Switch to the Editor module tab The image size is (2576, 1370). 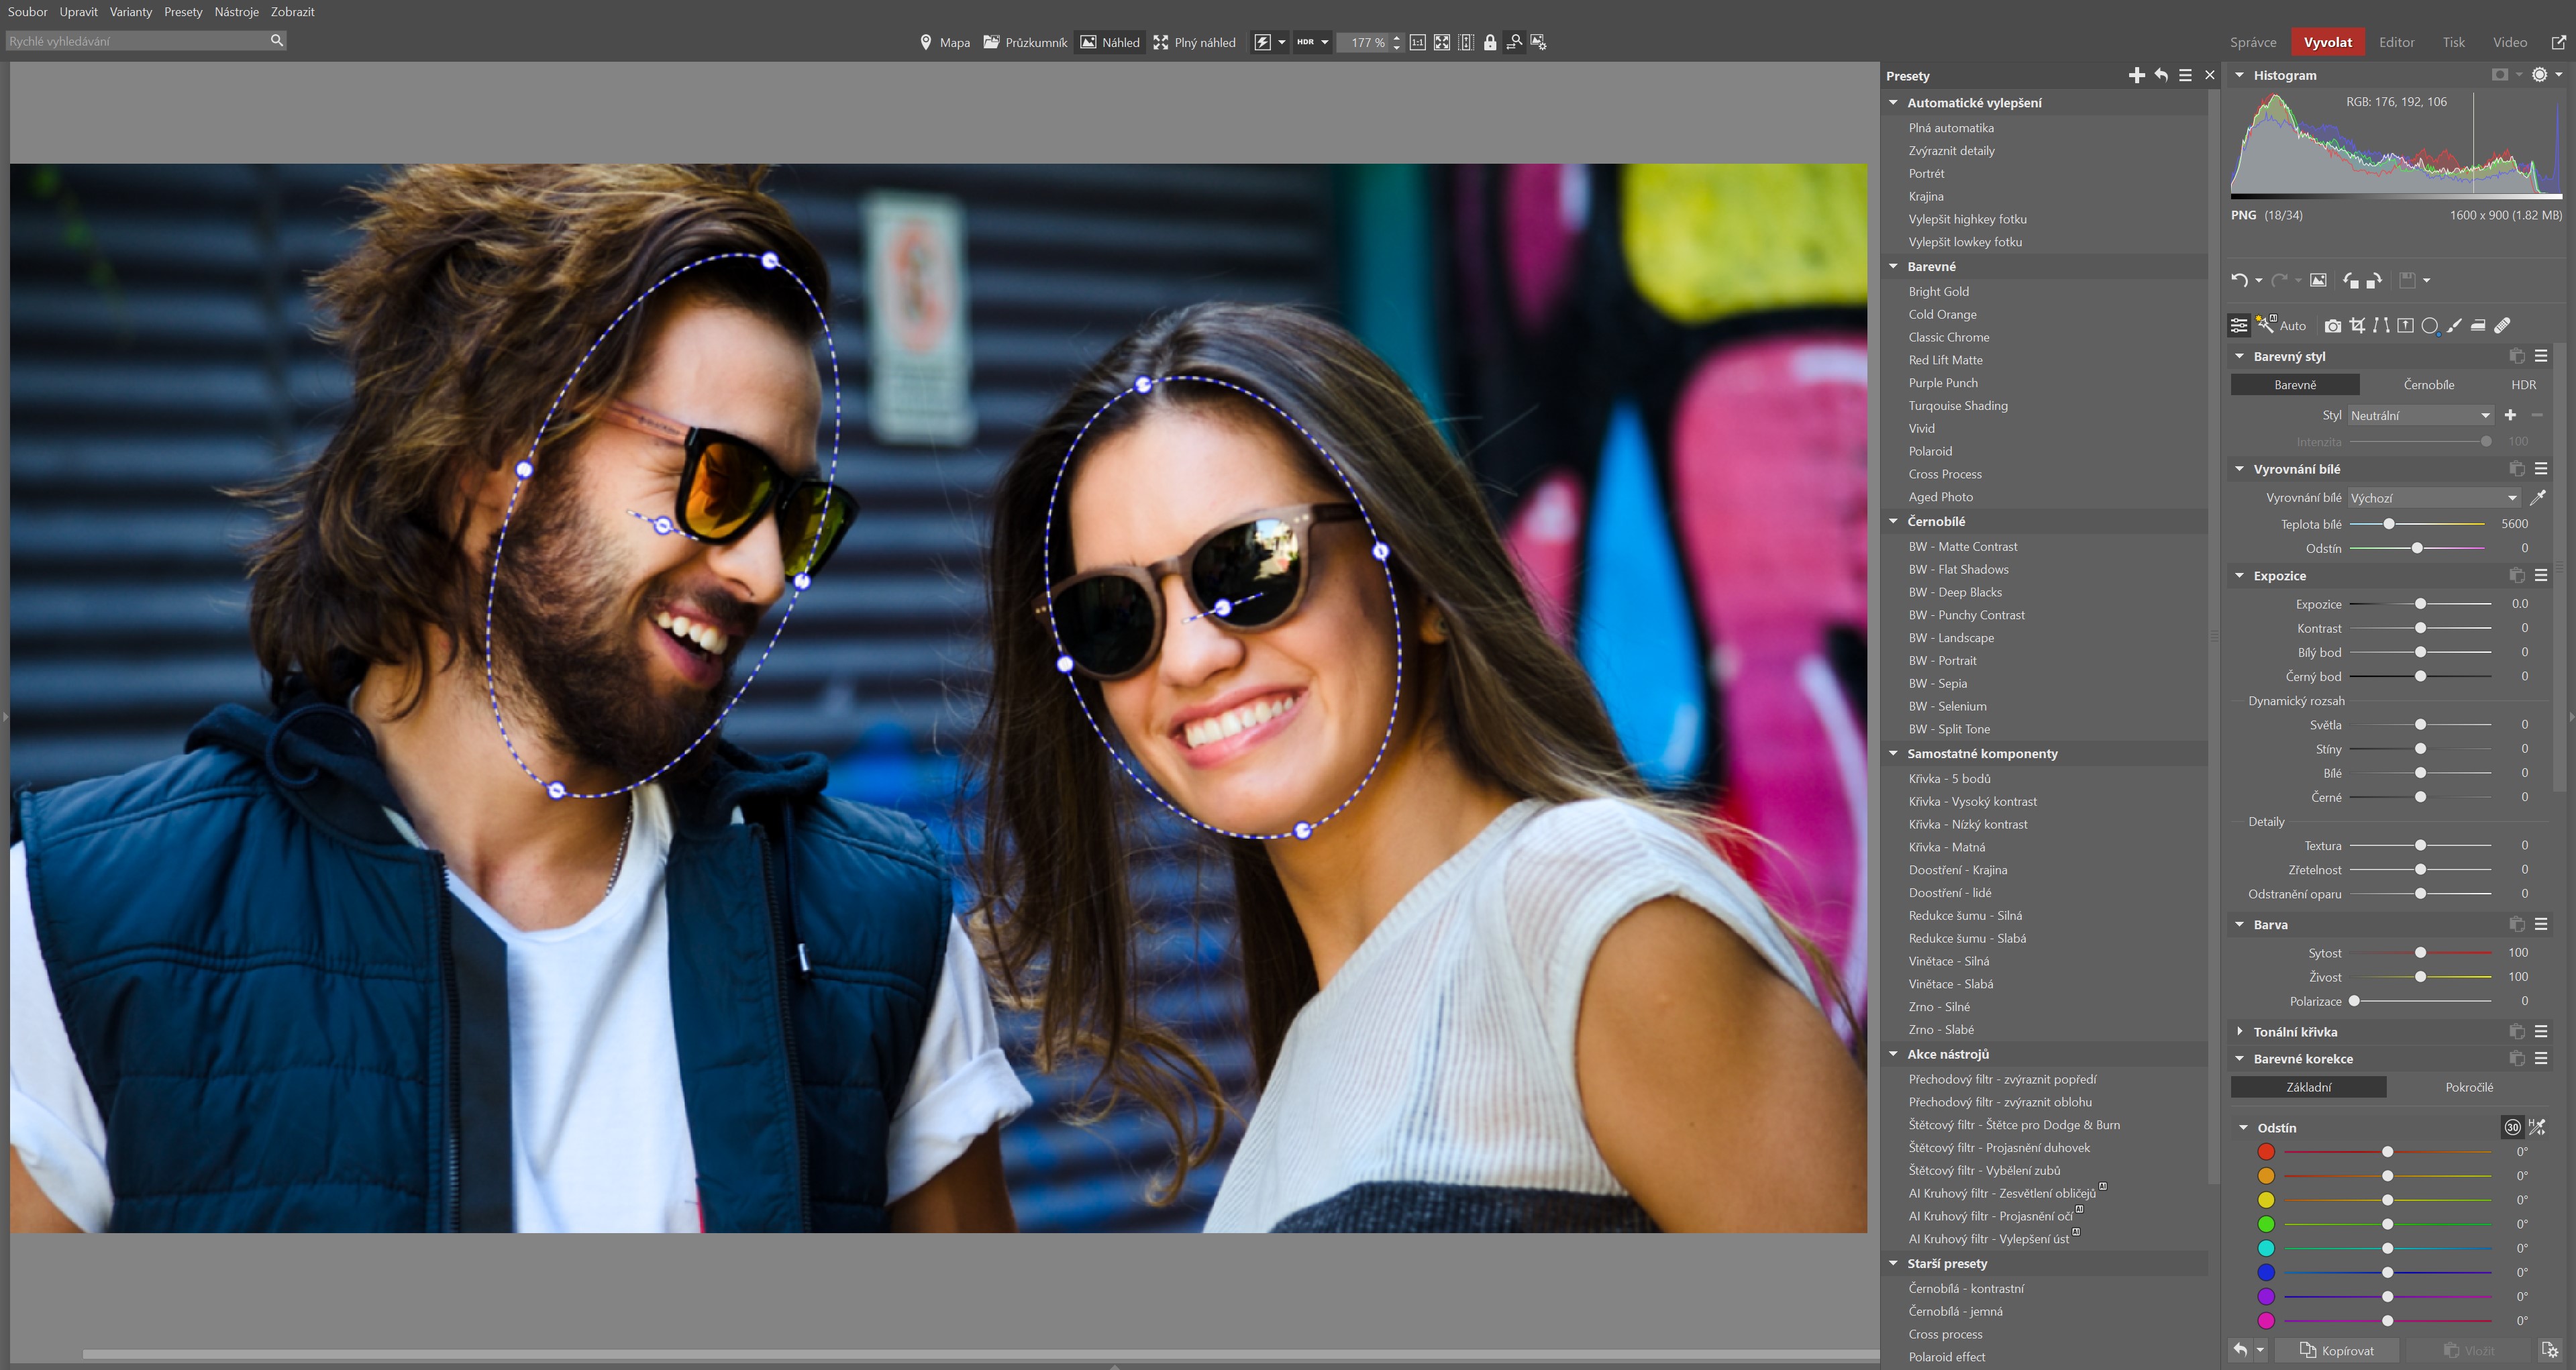(x=2396, y=42)
